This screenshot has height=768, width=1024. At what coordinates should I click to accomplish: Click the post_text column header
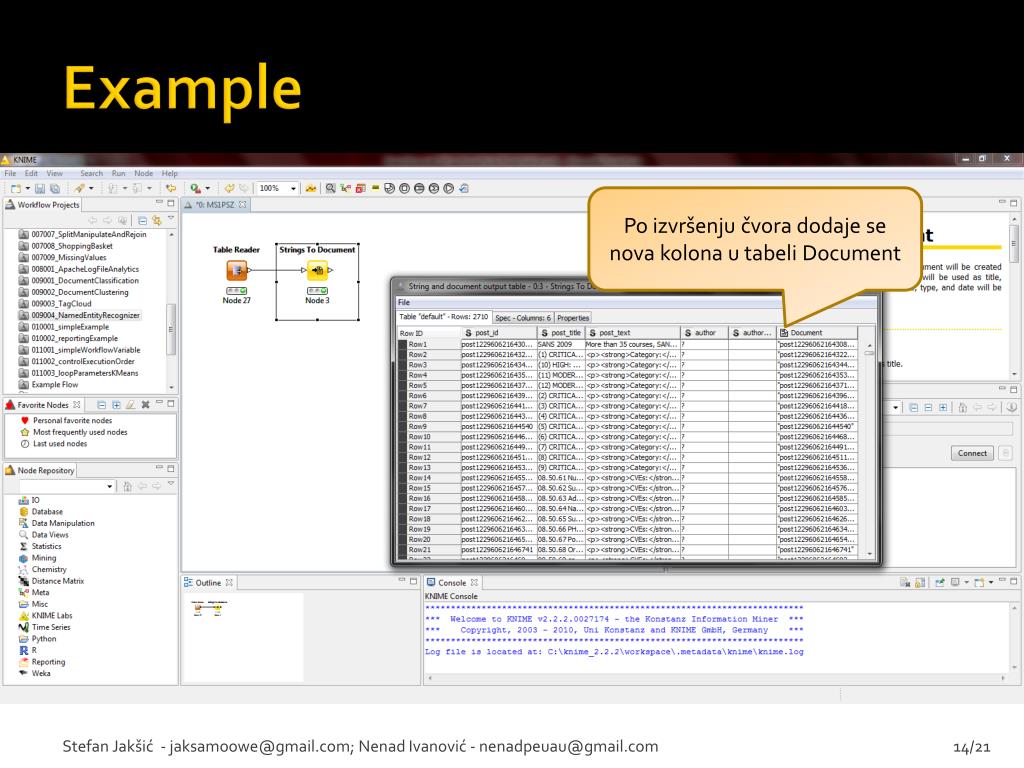(632, 333)
